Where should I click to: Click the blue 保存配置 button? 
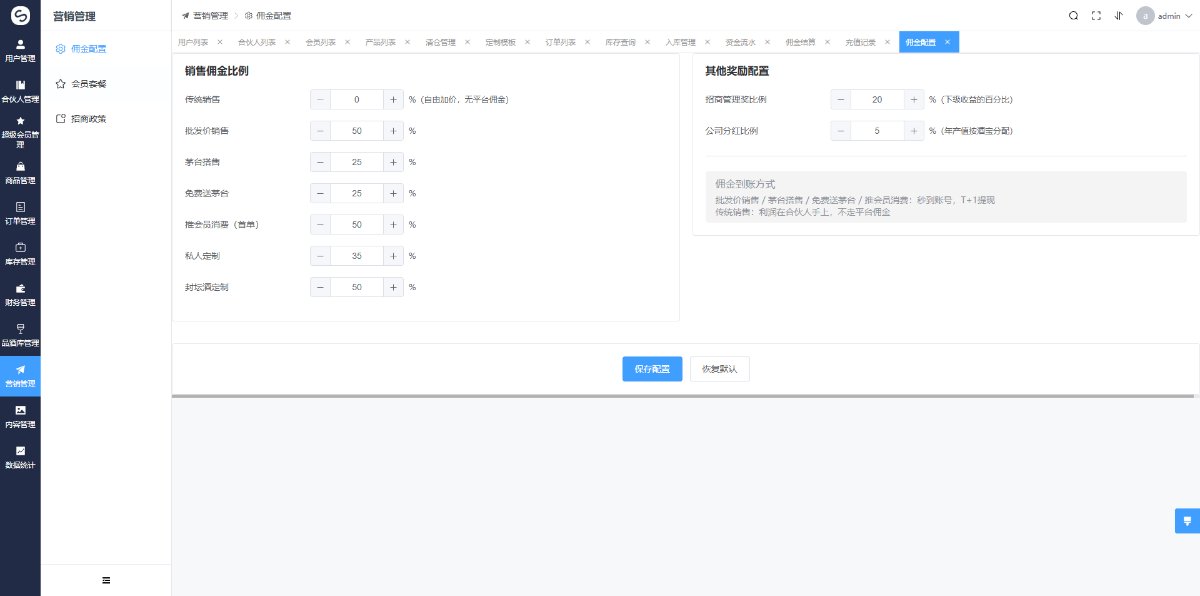click(652, 369)
